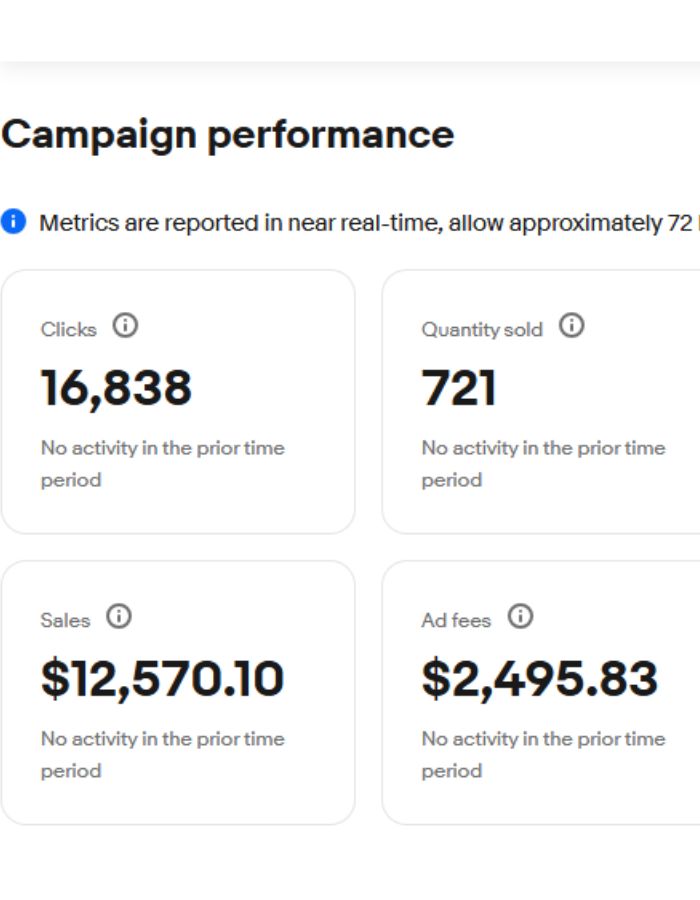Click the info icon next to Sales
This screenshot has width=700, height=900.
click(119, 617)
